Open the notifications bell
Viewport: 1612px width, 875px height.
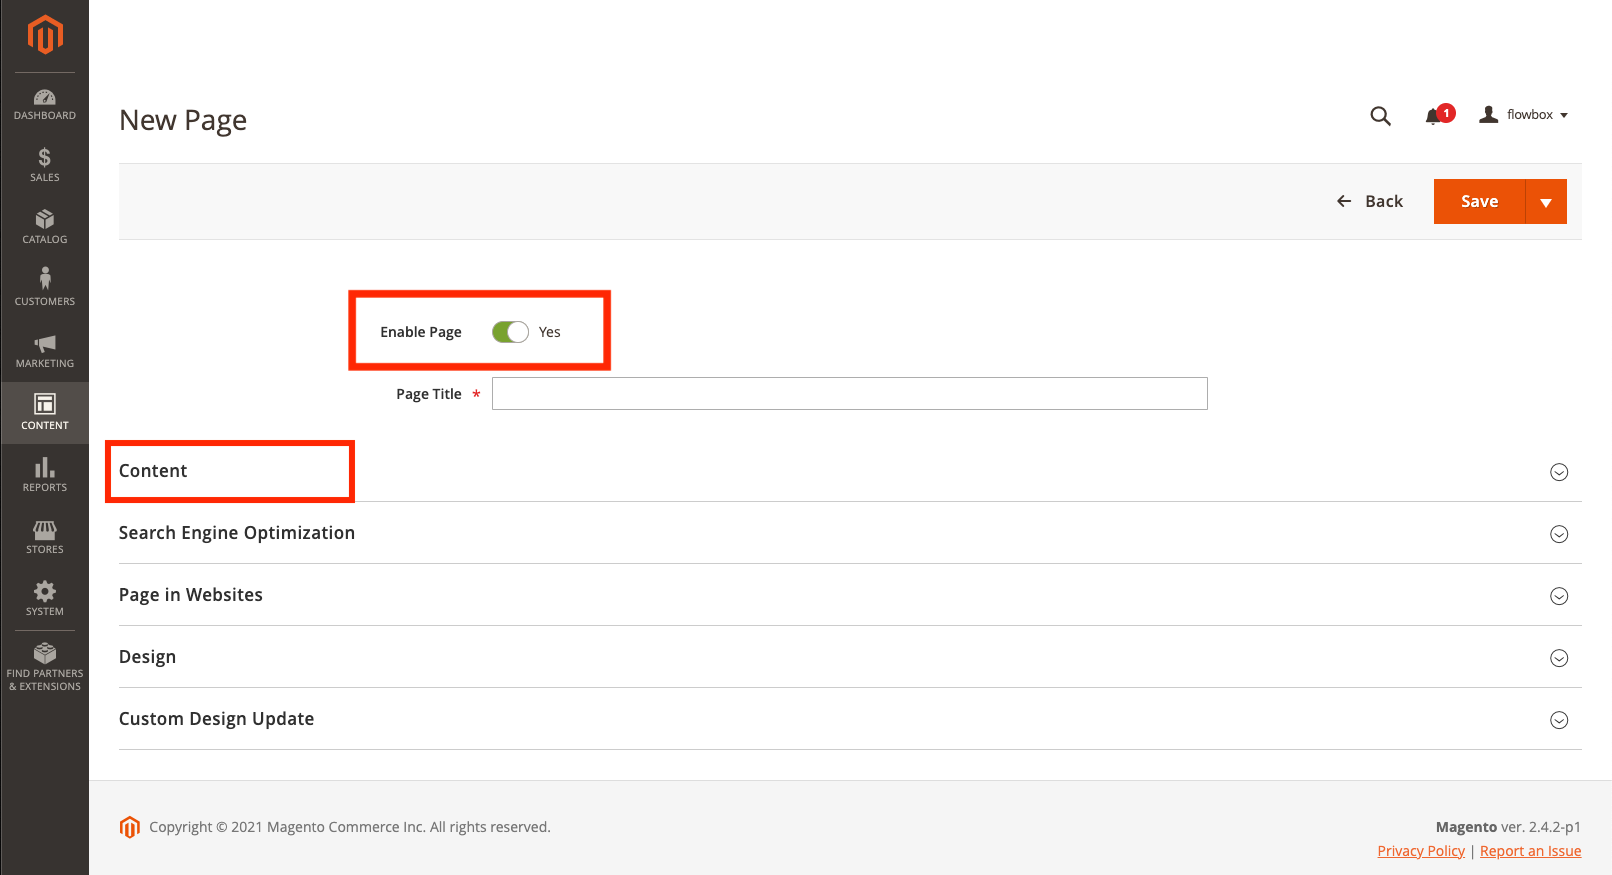1434,116
